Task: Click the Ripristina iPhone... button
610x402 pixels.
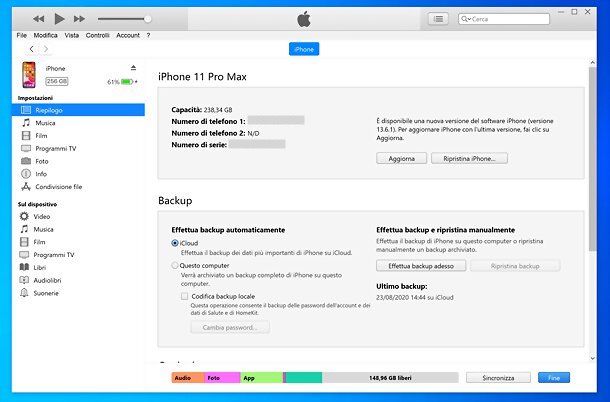Action: pos(469,158)
